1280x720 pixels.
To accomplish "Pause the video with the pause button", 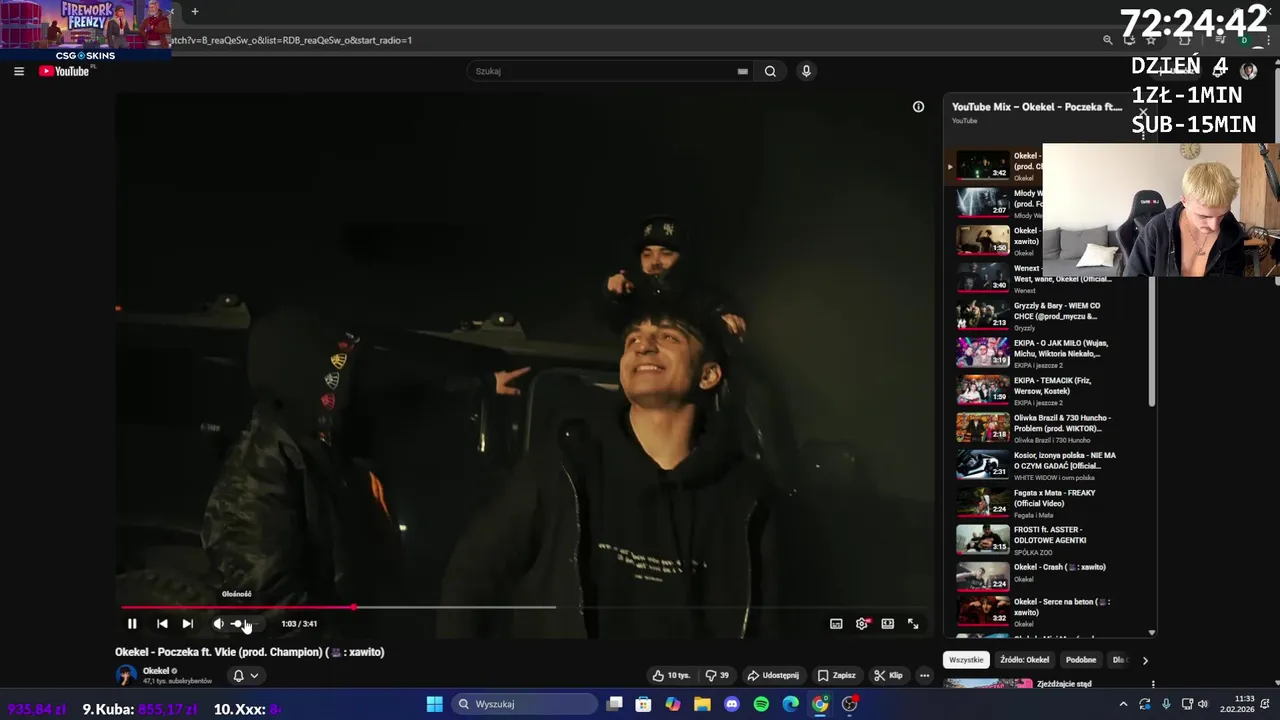I will point(132,624).
